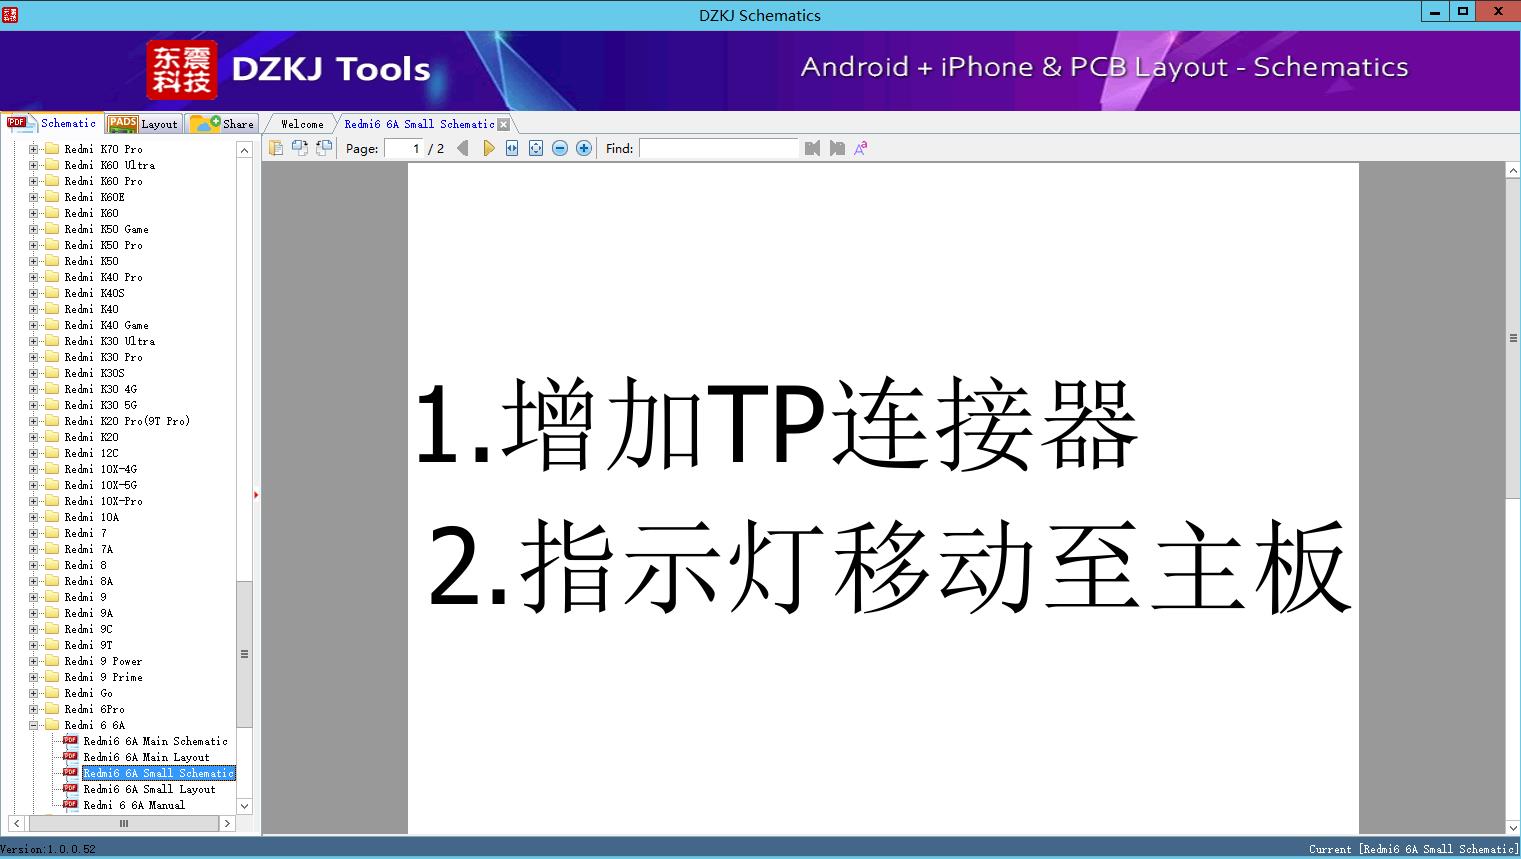Click the folder icon of Redmi Go
The width and height of the screenshot is (1521, 859).
pyautogui.click(x=52, y=693)
